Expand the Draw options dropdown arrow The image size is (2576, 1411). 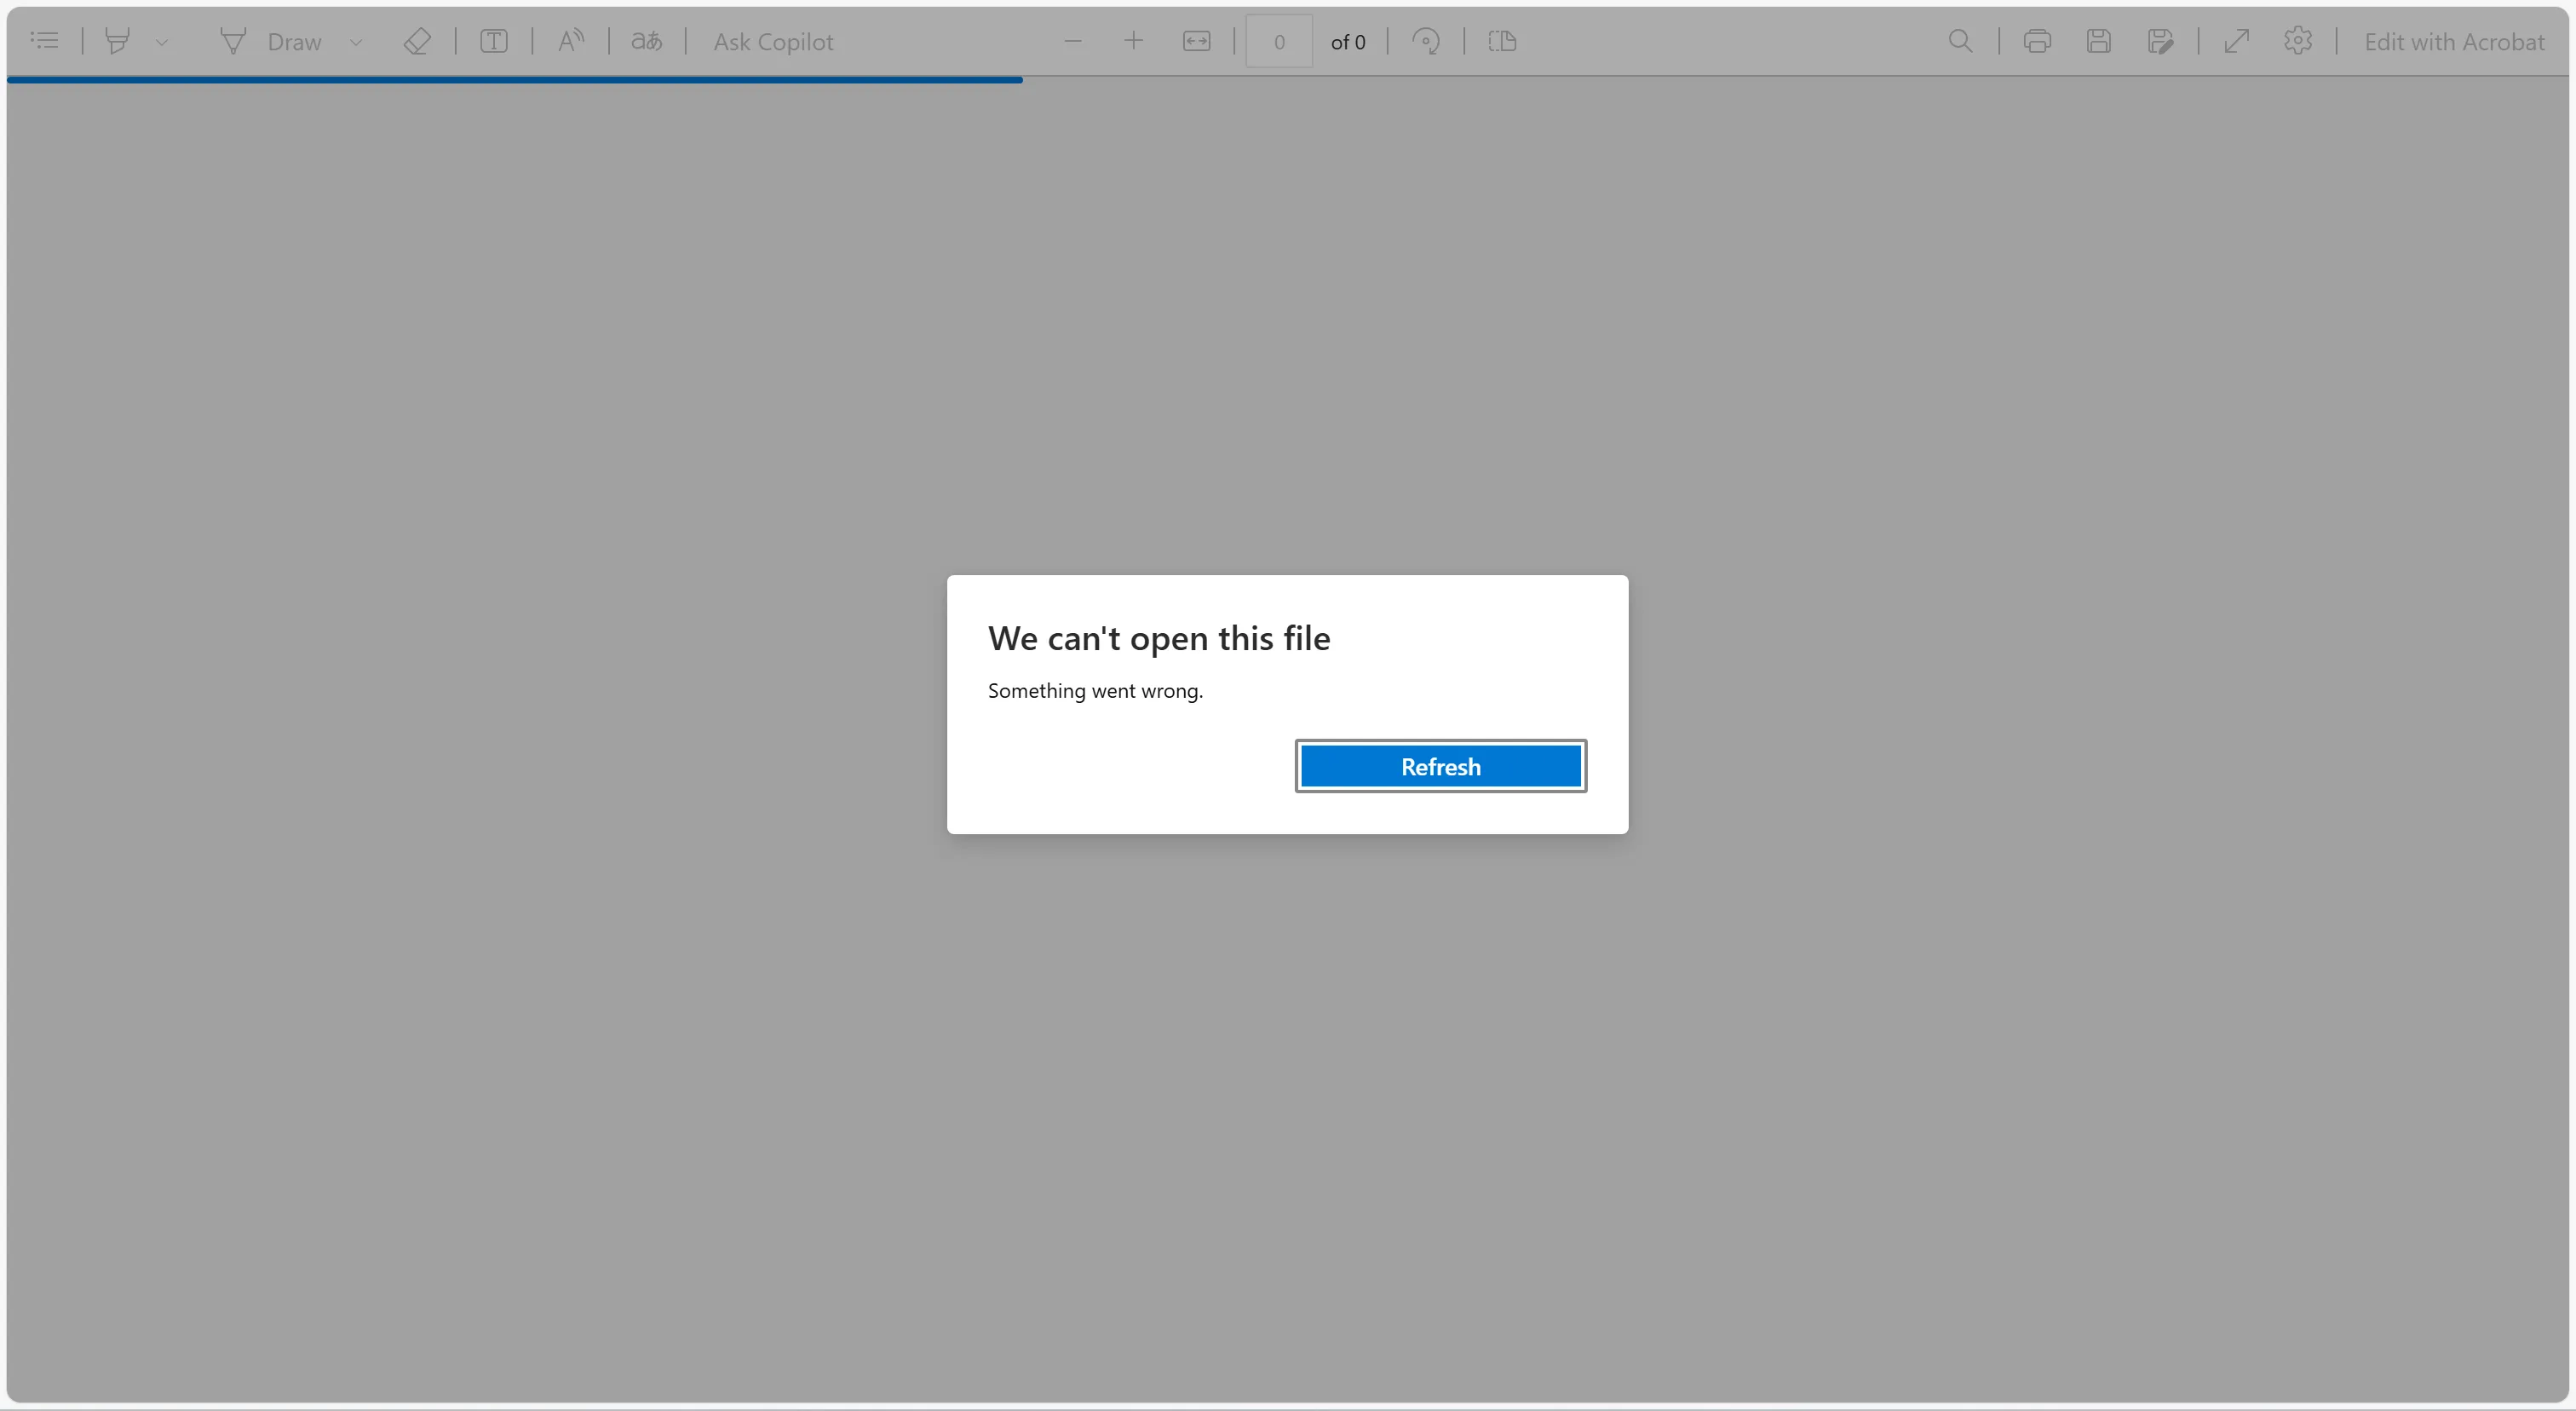[356, 42]
